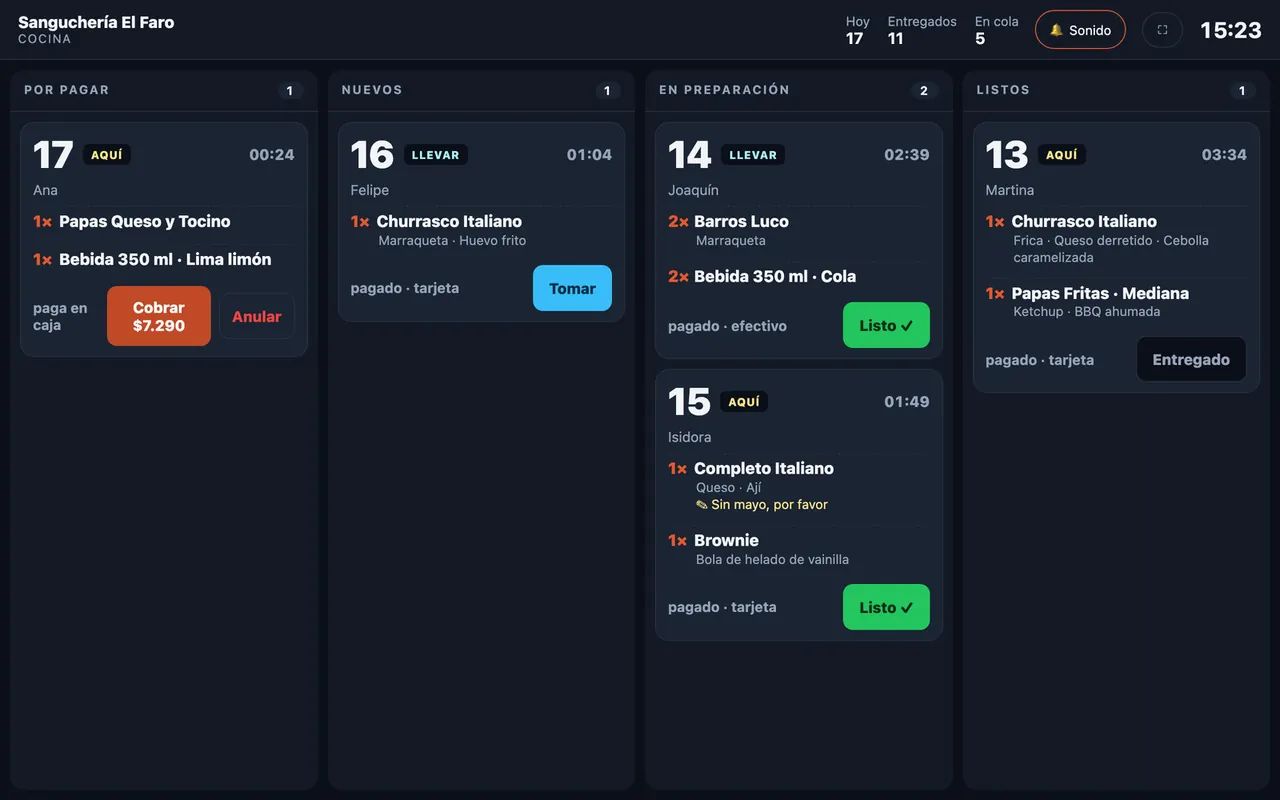Image resolution: width=1280 pixels, height=800 pixels.
Task: Mark order 14 as Listo
Action: coord(886,325)
